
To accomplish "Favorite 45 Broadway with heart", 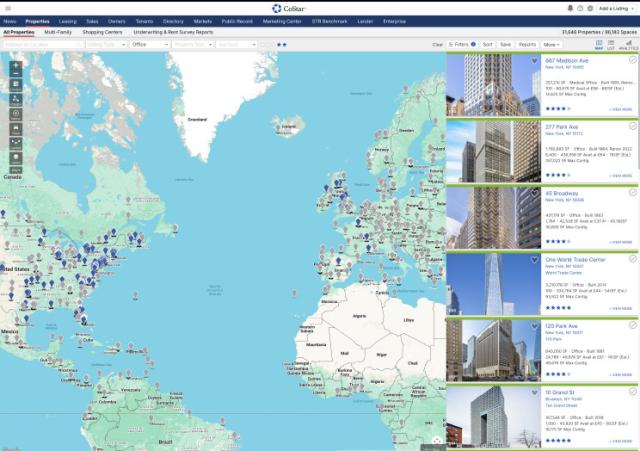I will coord(534,193).
